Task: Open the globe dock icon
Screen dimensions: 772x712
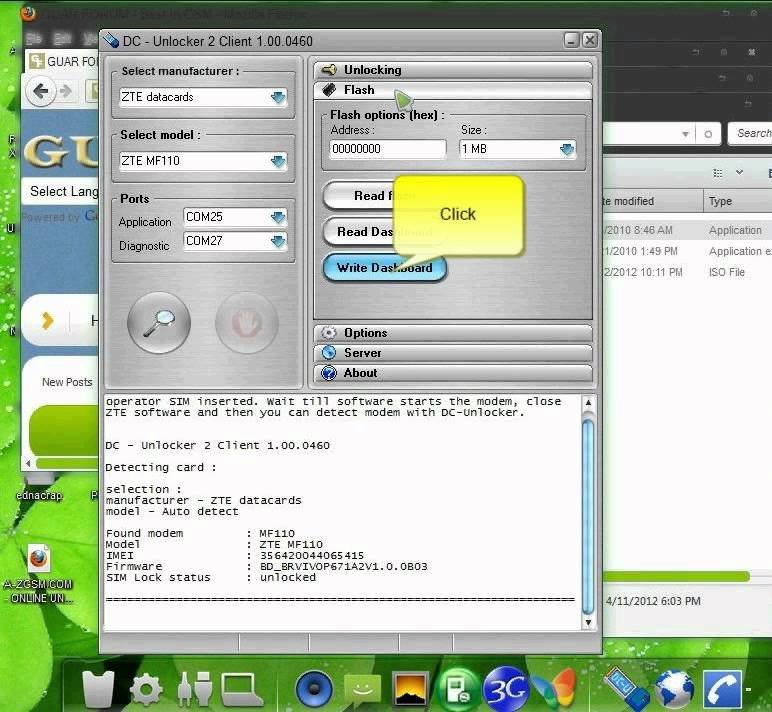Action: 675,689
